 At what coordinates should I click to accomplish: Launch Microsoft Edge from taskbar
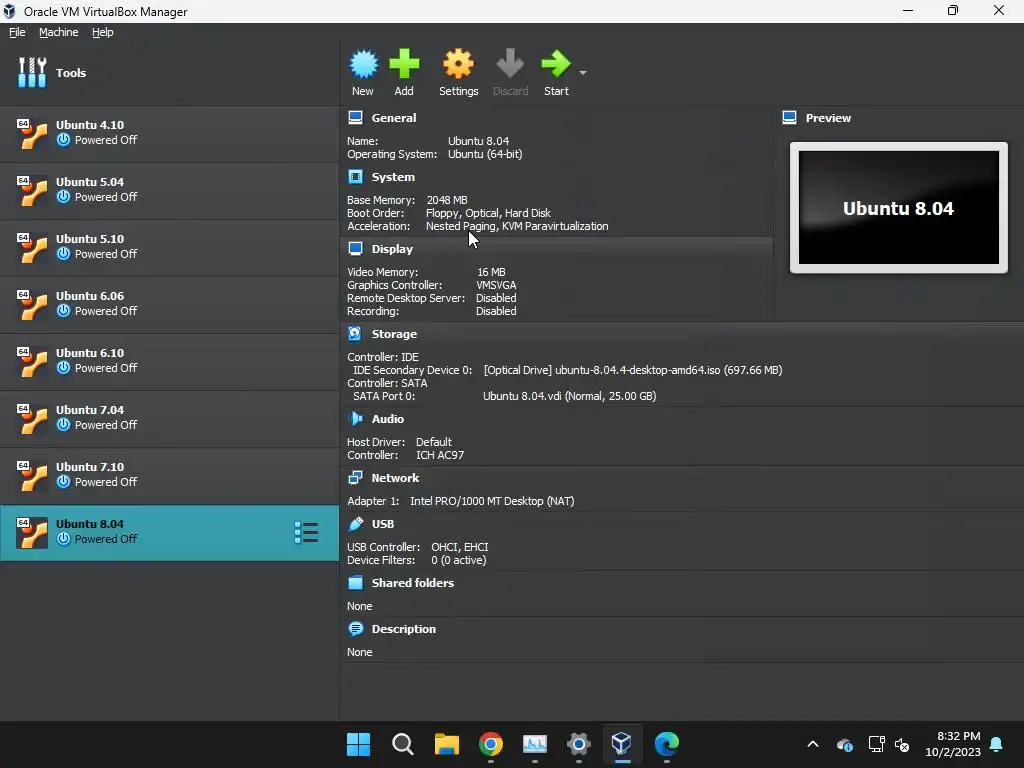click(x=666, y=744)
